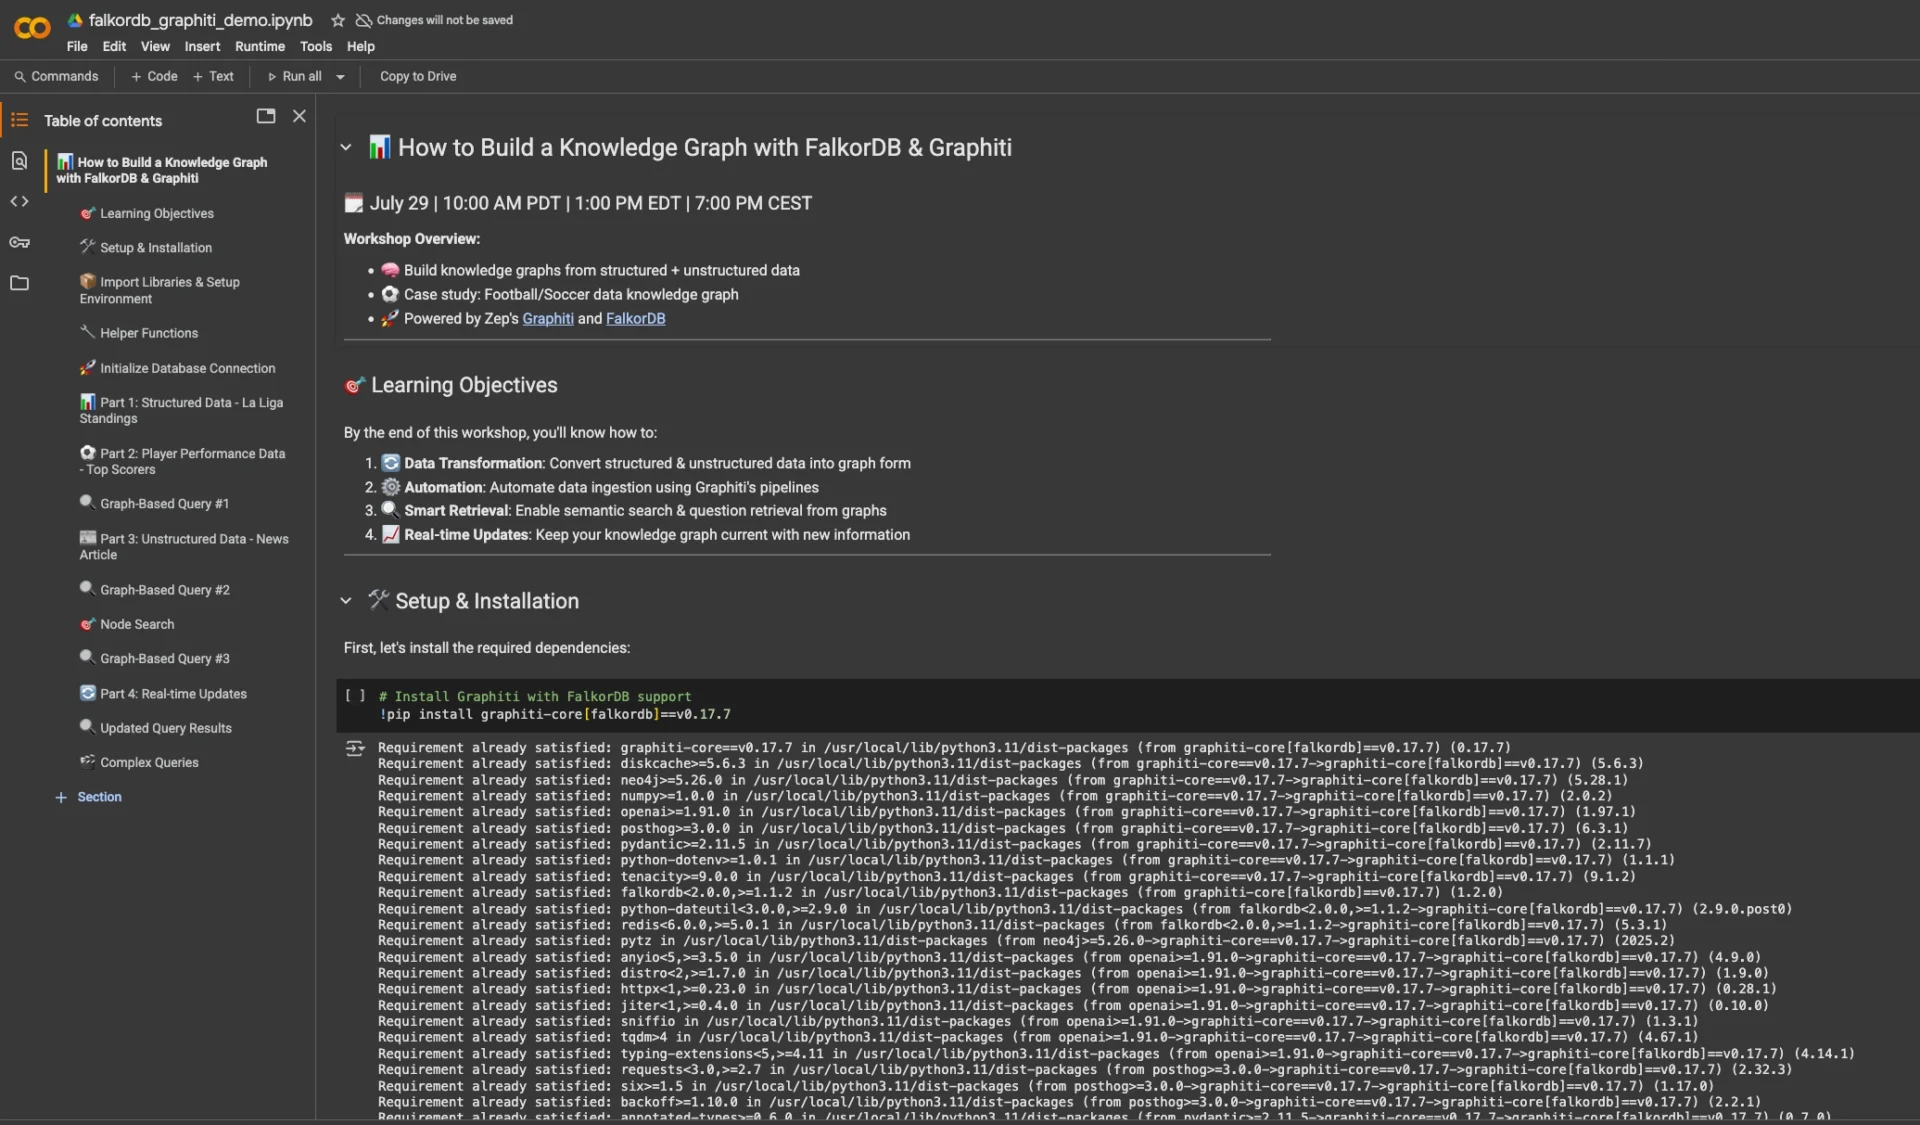
Task: Click 'First, let's install the required dependencies' text
Action: pos(487,648)
